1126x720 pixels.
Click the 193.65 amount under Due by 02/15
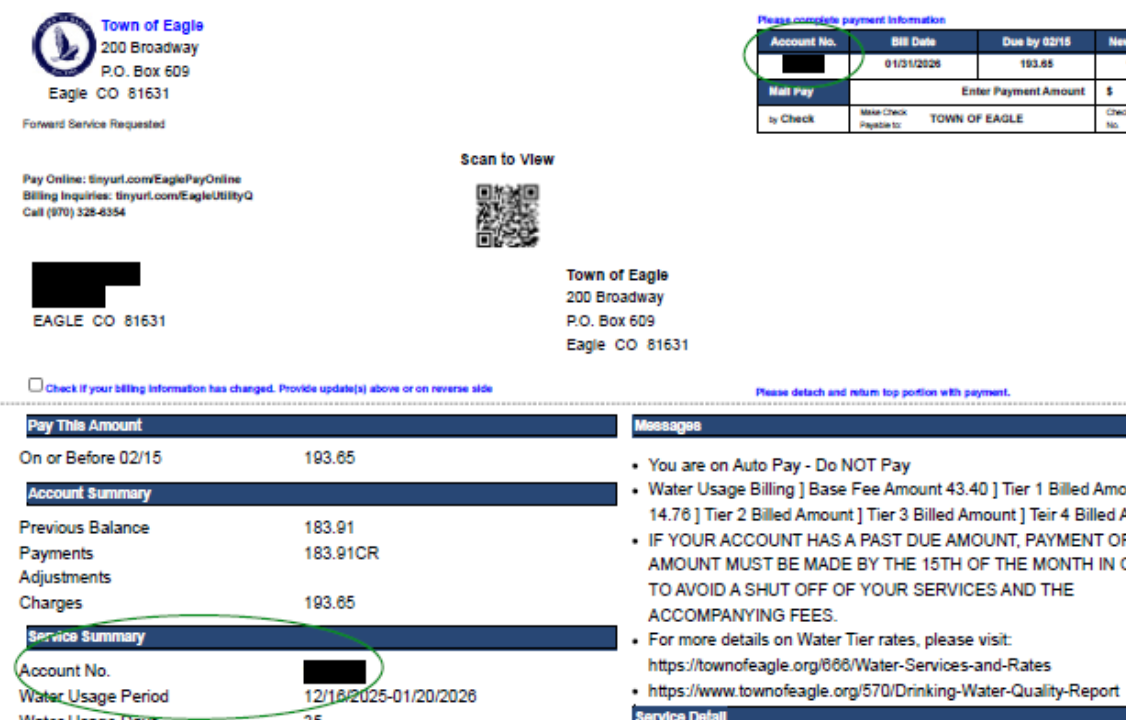1036,64
